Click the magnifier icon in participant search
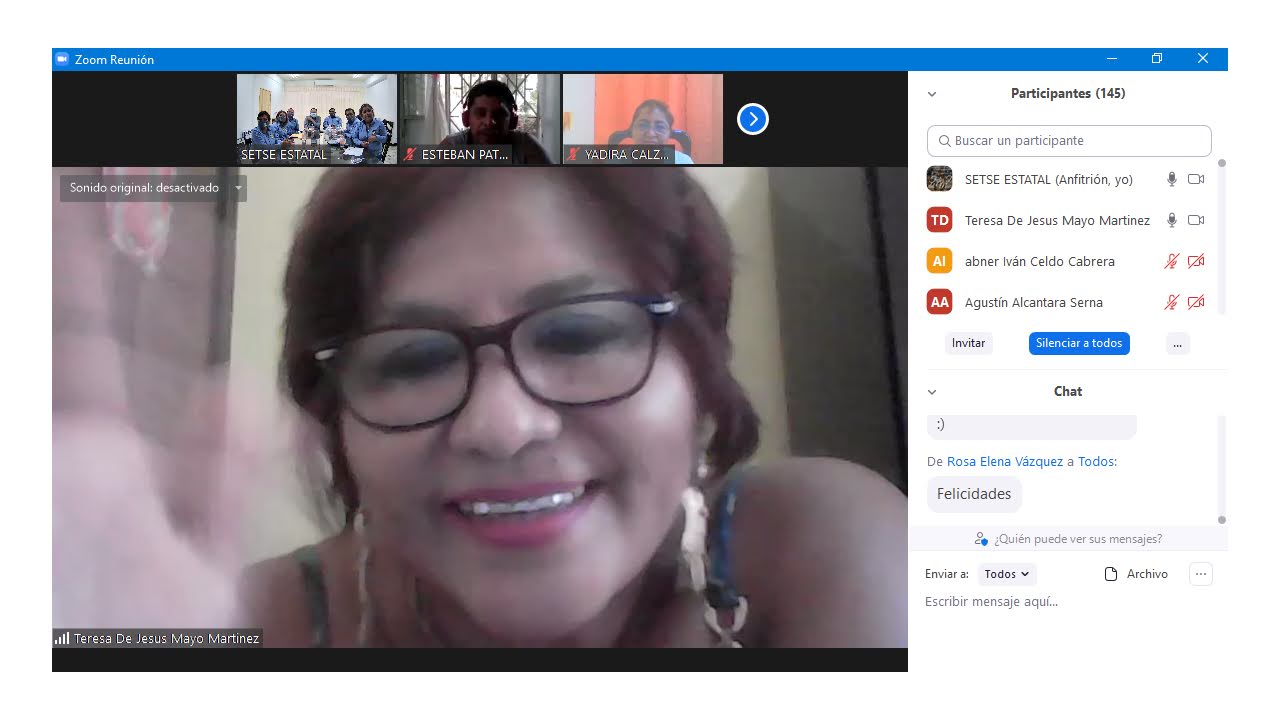 coord(944,141)
